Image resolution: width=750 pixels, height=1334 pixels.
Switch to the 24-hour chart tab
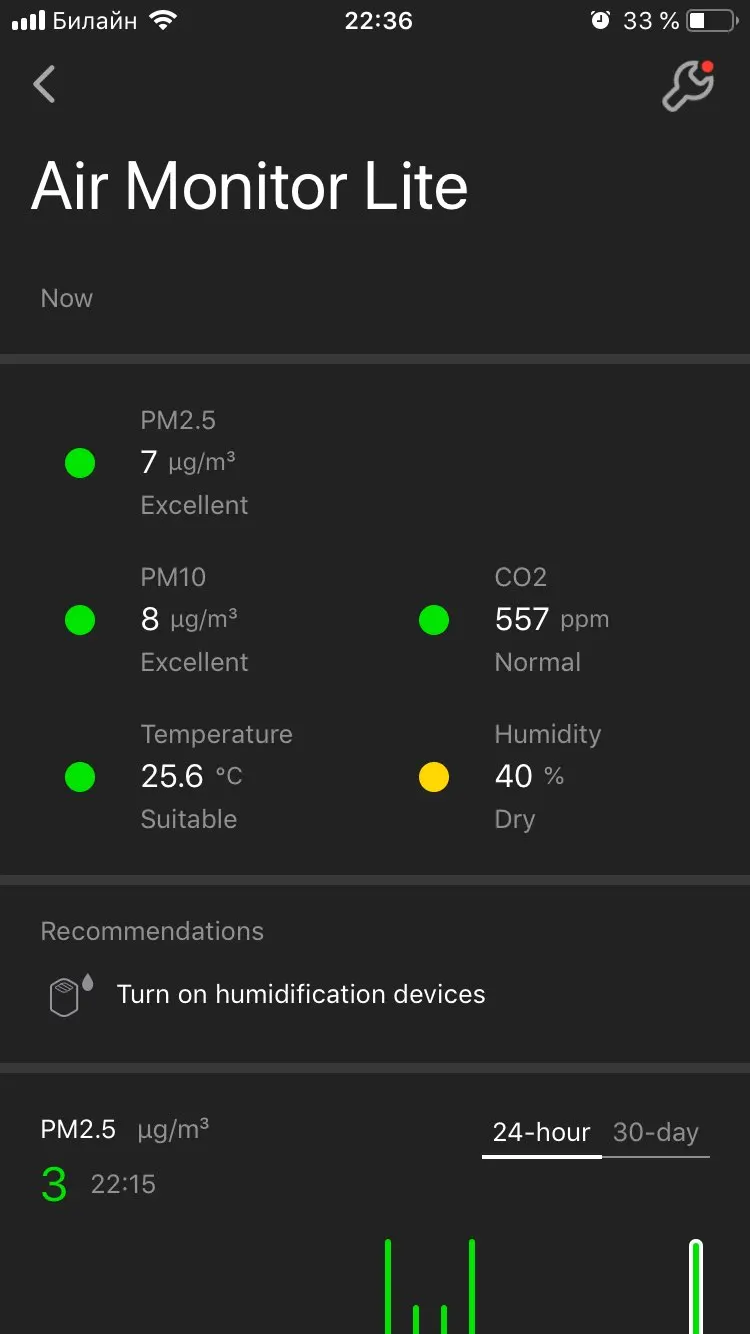coord(541,1132)
